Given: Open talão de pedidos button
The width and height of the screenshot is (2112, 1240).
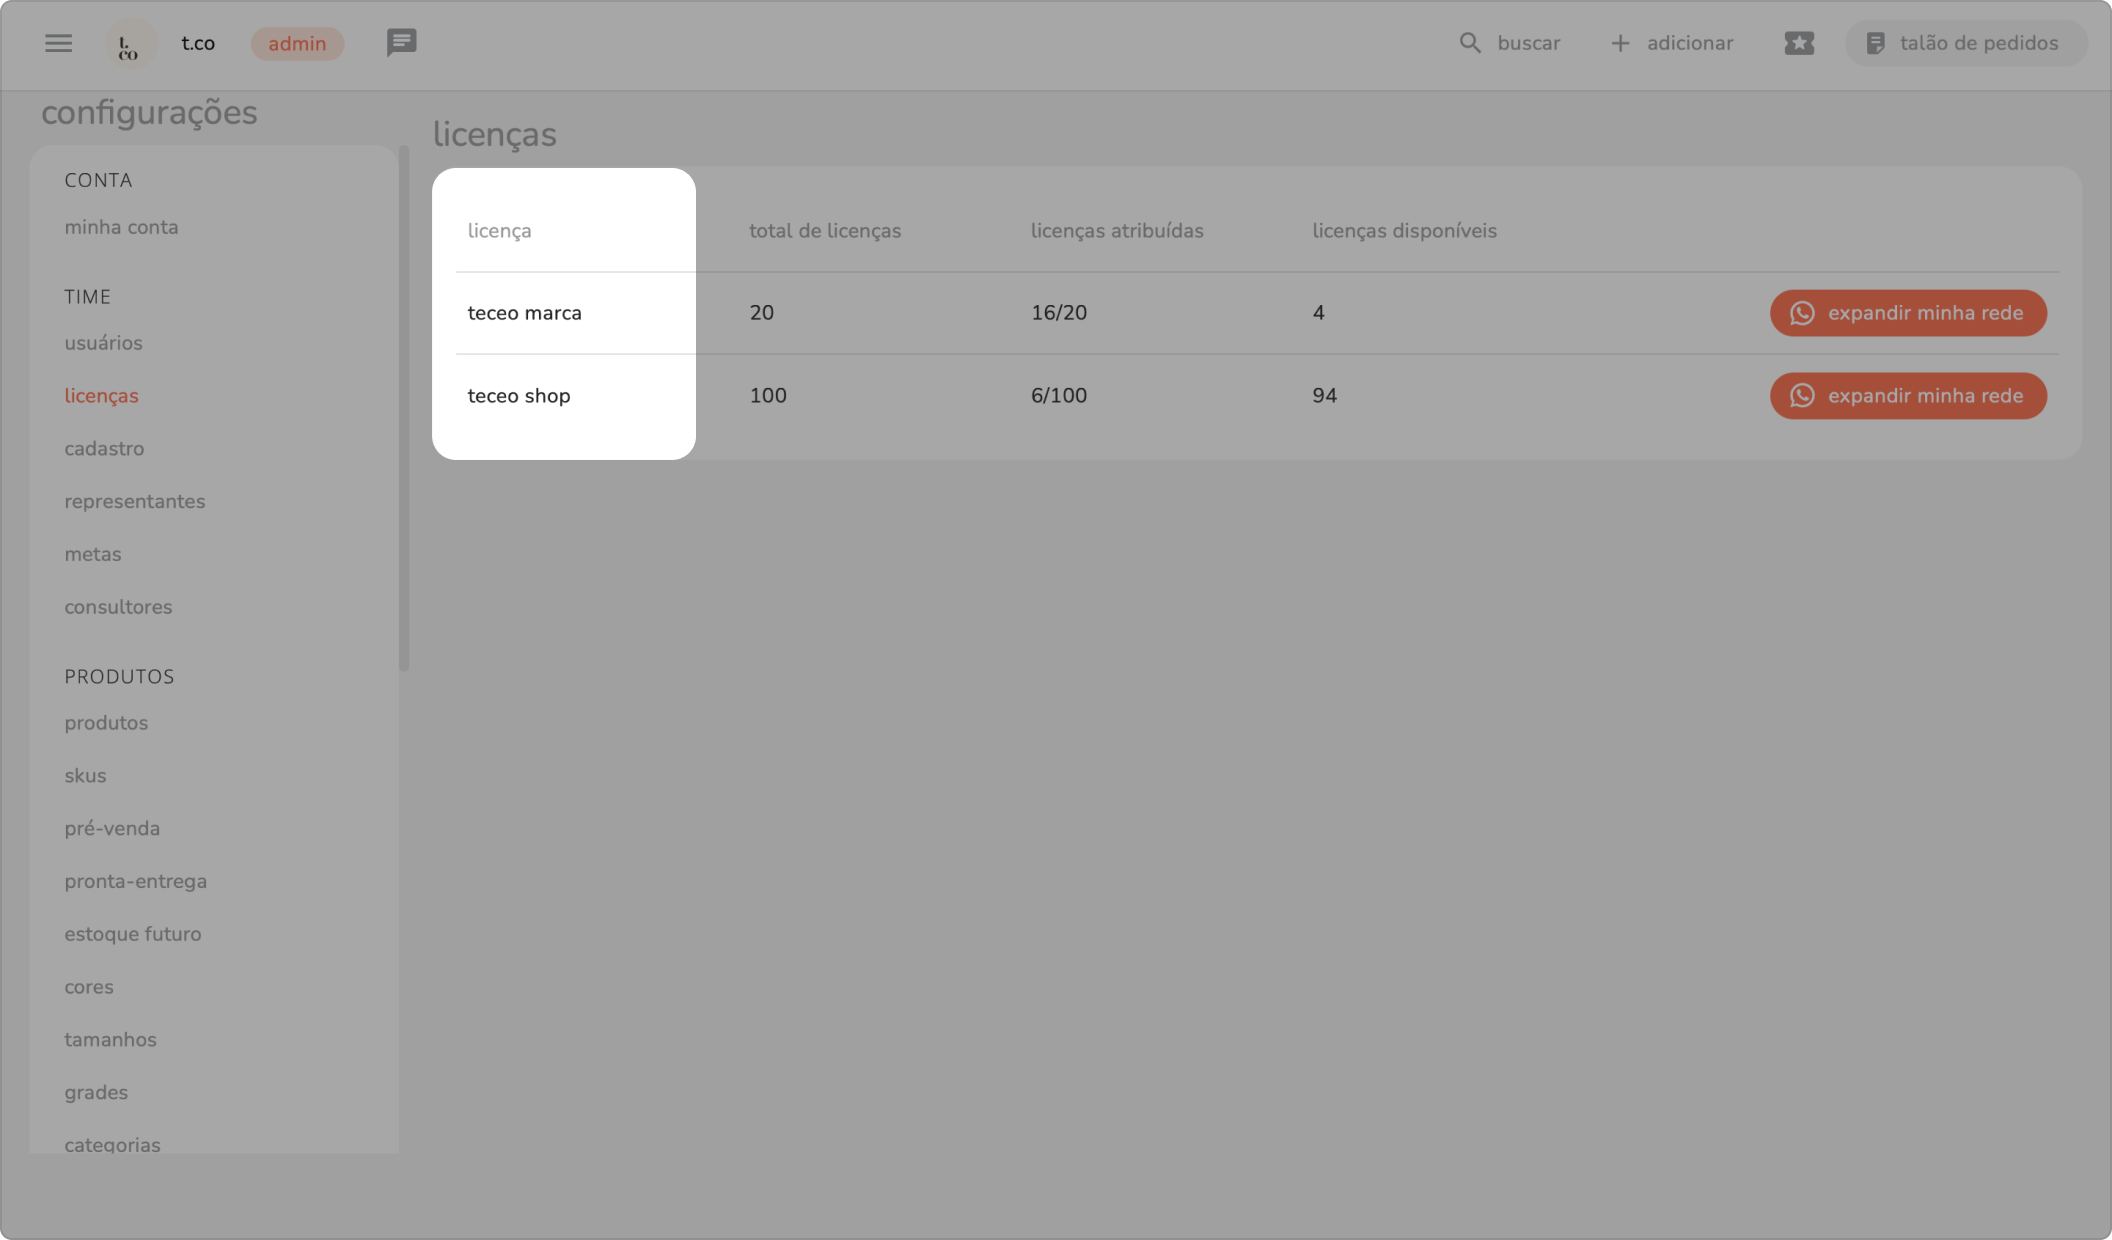Looking at the screenshot, I should click(1964, 43).
